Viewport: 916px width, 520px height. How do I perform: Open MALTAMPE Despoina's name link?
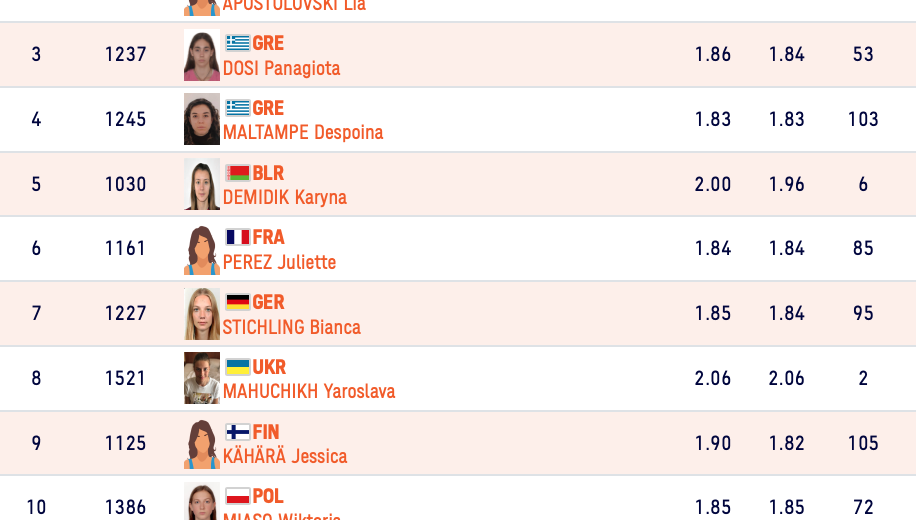(x=302, y=133)
